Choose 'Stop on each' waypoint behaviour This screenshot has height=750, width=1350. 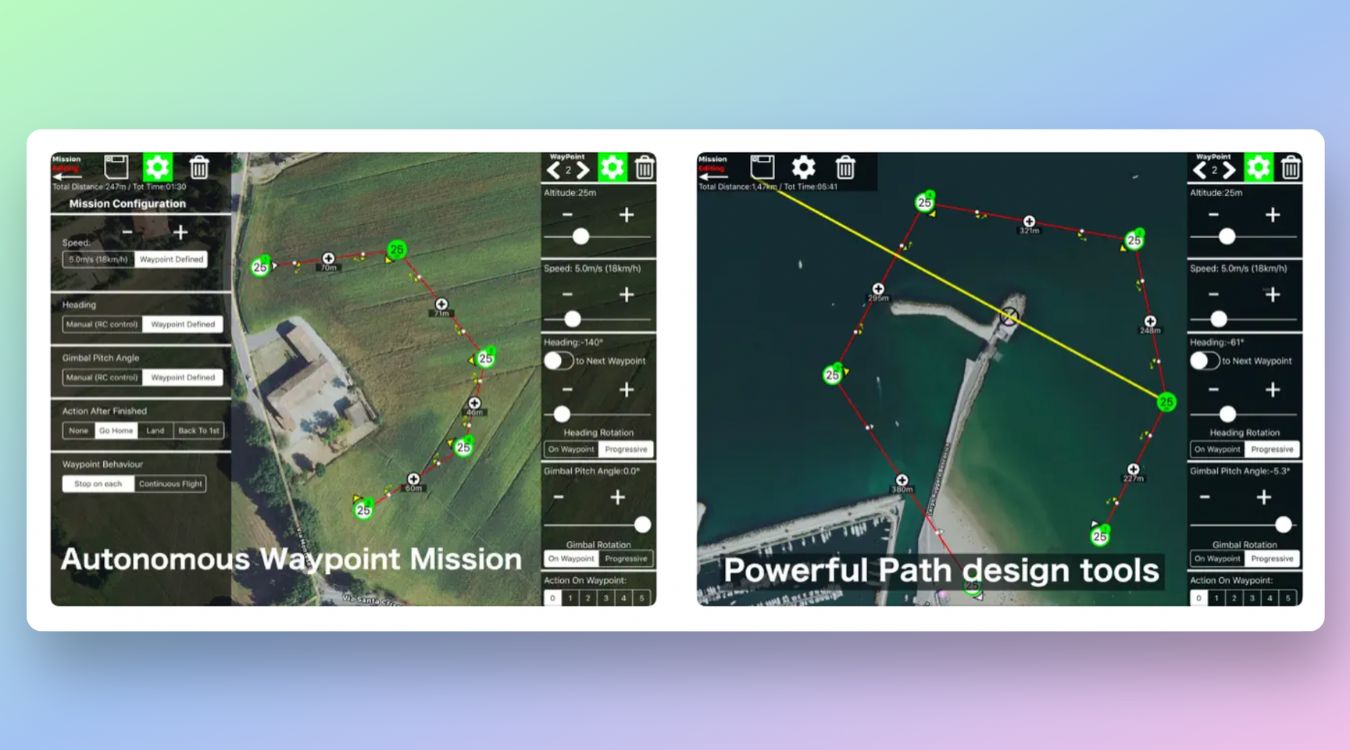(98, 484)
